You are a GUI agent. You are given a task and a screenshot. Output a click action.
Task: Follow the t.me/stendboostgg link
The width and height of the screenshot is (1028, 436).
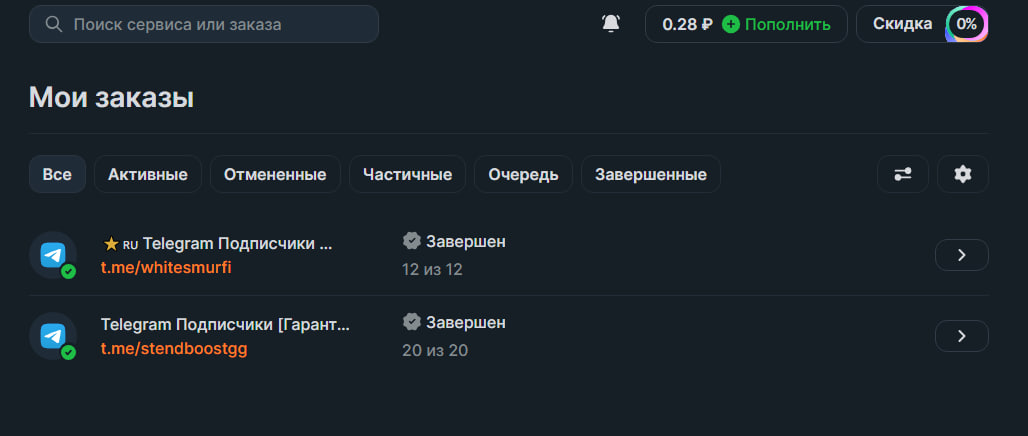(x=174, y=349)
